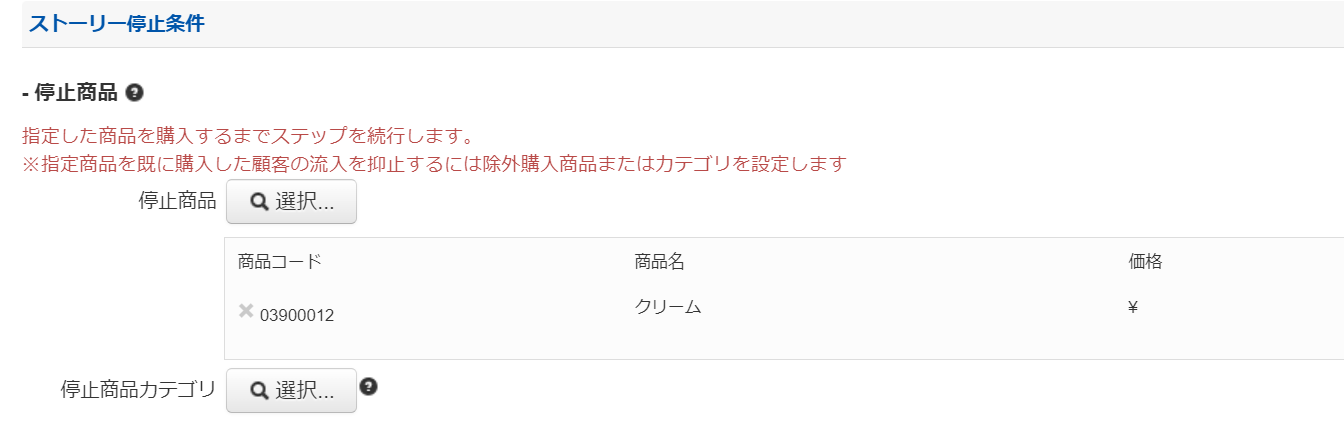Click the product name クリーム

tap(668, 307)
